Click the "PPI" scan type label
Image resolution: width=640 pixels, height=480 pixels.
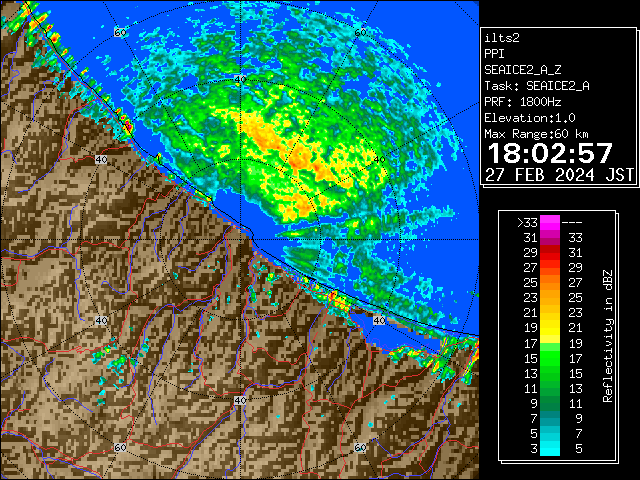click(494, 54)
